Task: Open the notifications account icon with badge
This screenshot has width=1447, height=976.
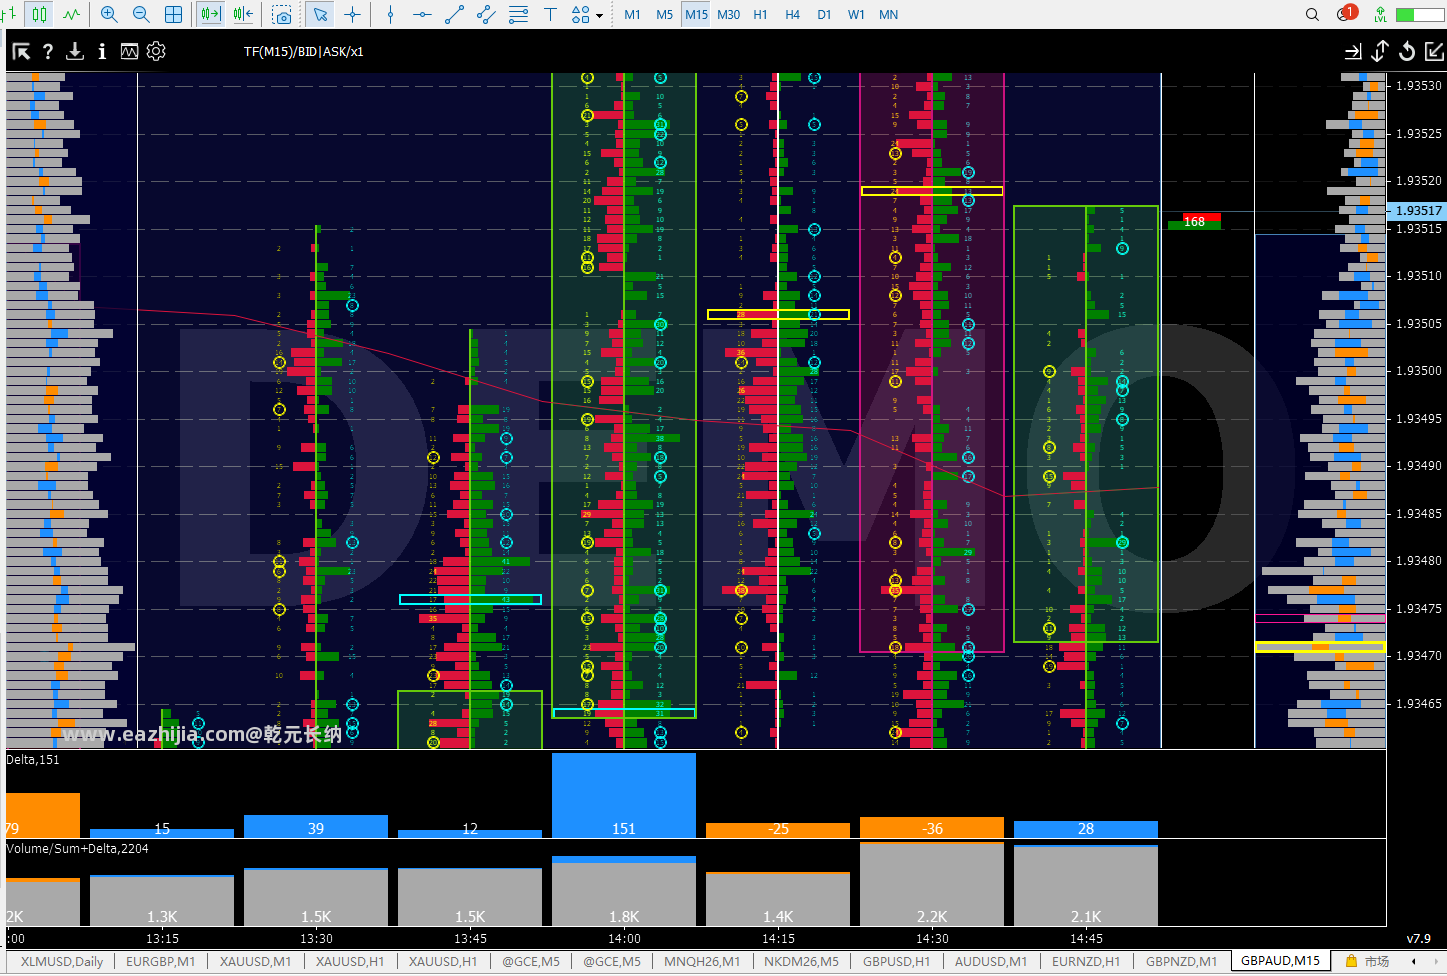Action: 1346,14
